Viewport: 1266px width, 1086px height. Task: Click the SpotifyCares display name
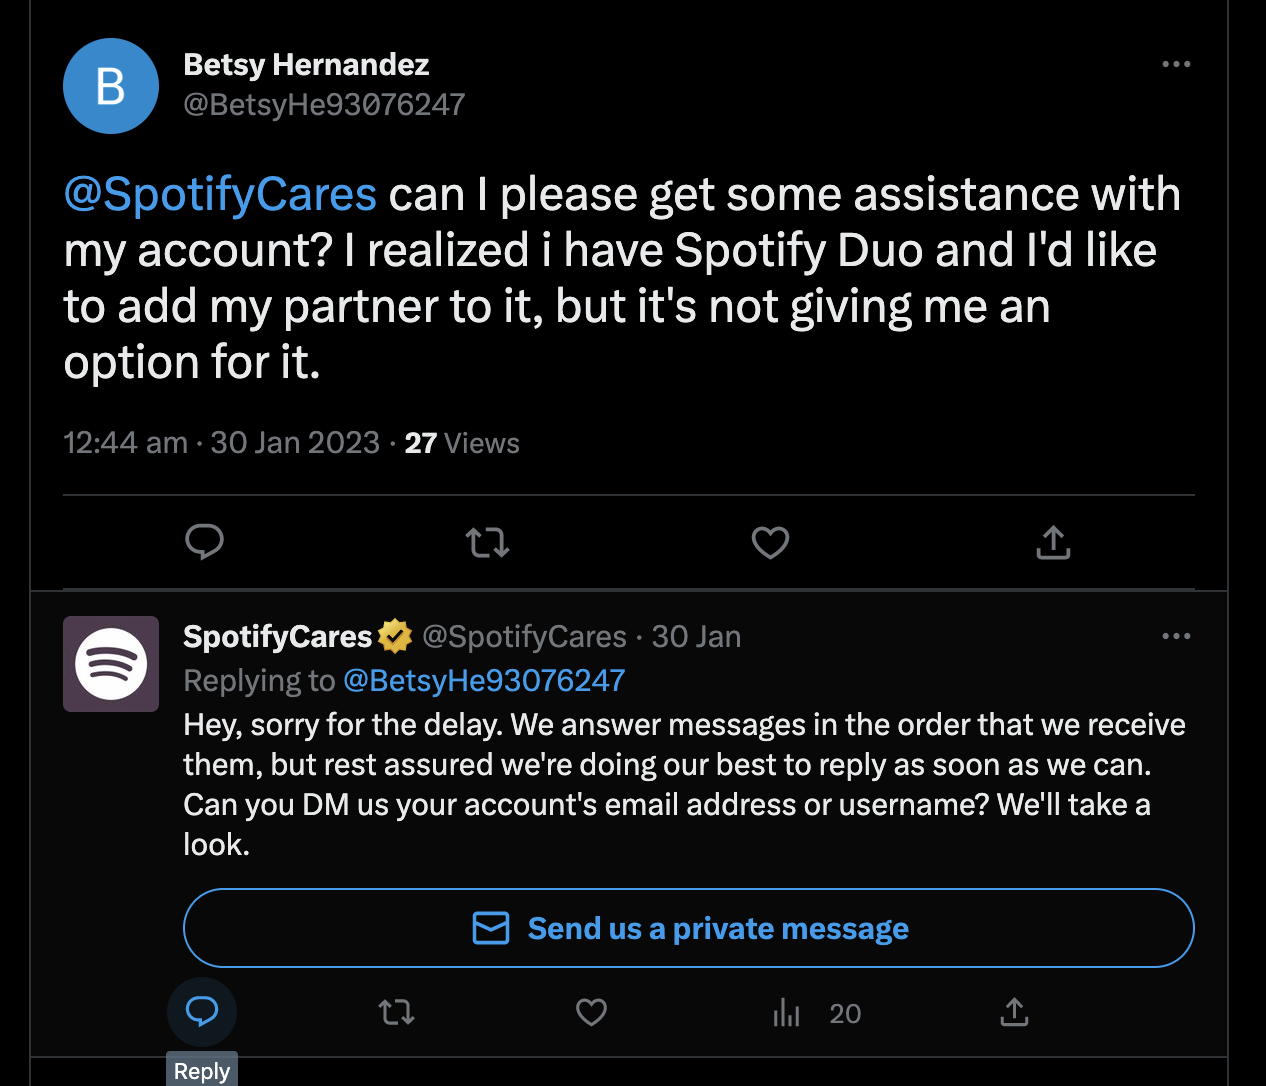[x=277, y=637]
